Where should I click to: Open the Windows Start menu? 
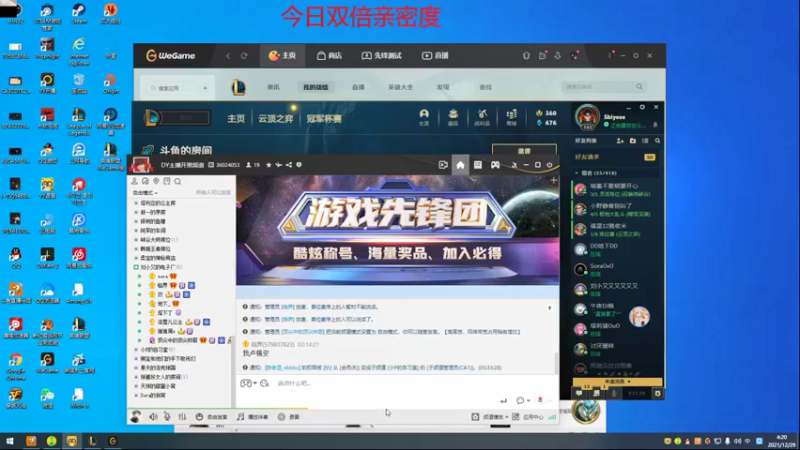coord(10,441)
